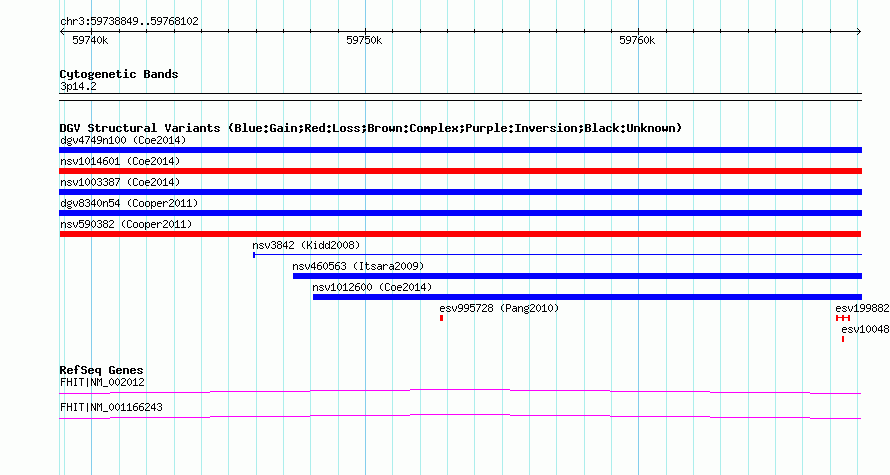Viewport: 890px width, 475px height.
Task: Open the dgv4749n100 (Coe2014) label
Action: point(123,140)
